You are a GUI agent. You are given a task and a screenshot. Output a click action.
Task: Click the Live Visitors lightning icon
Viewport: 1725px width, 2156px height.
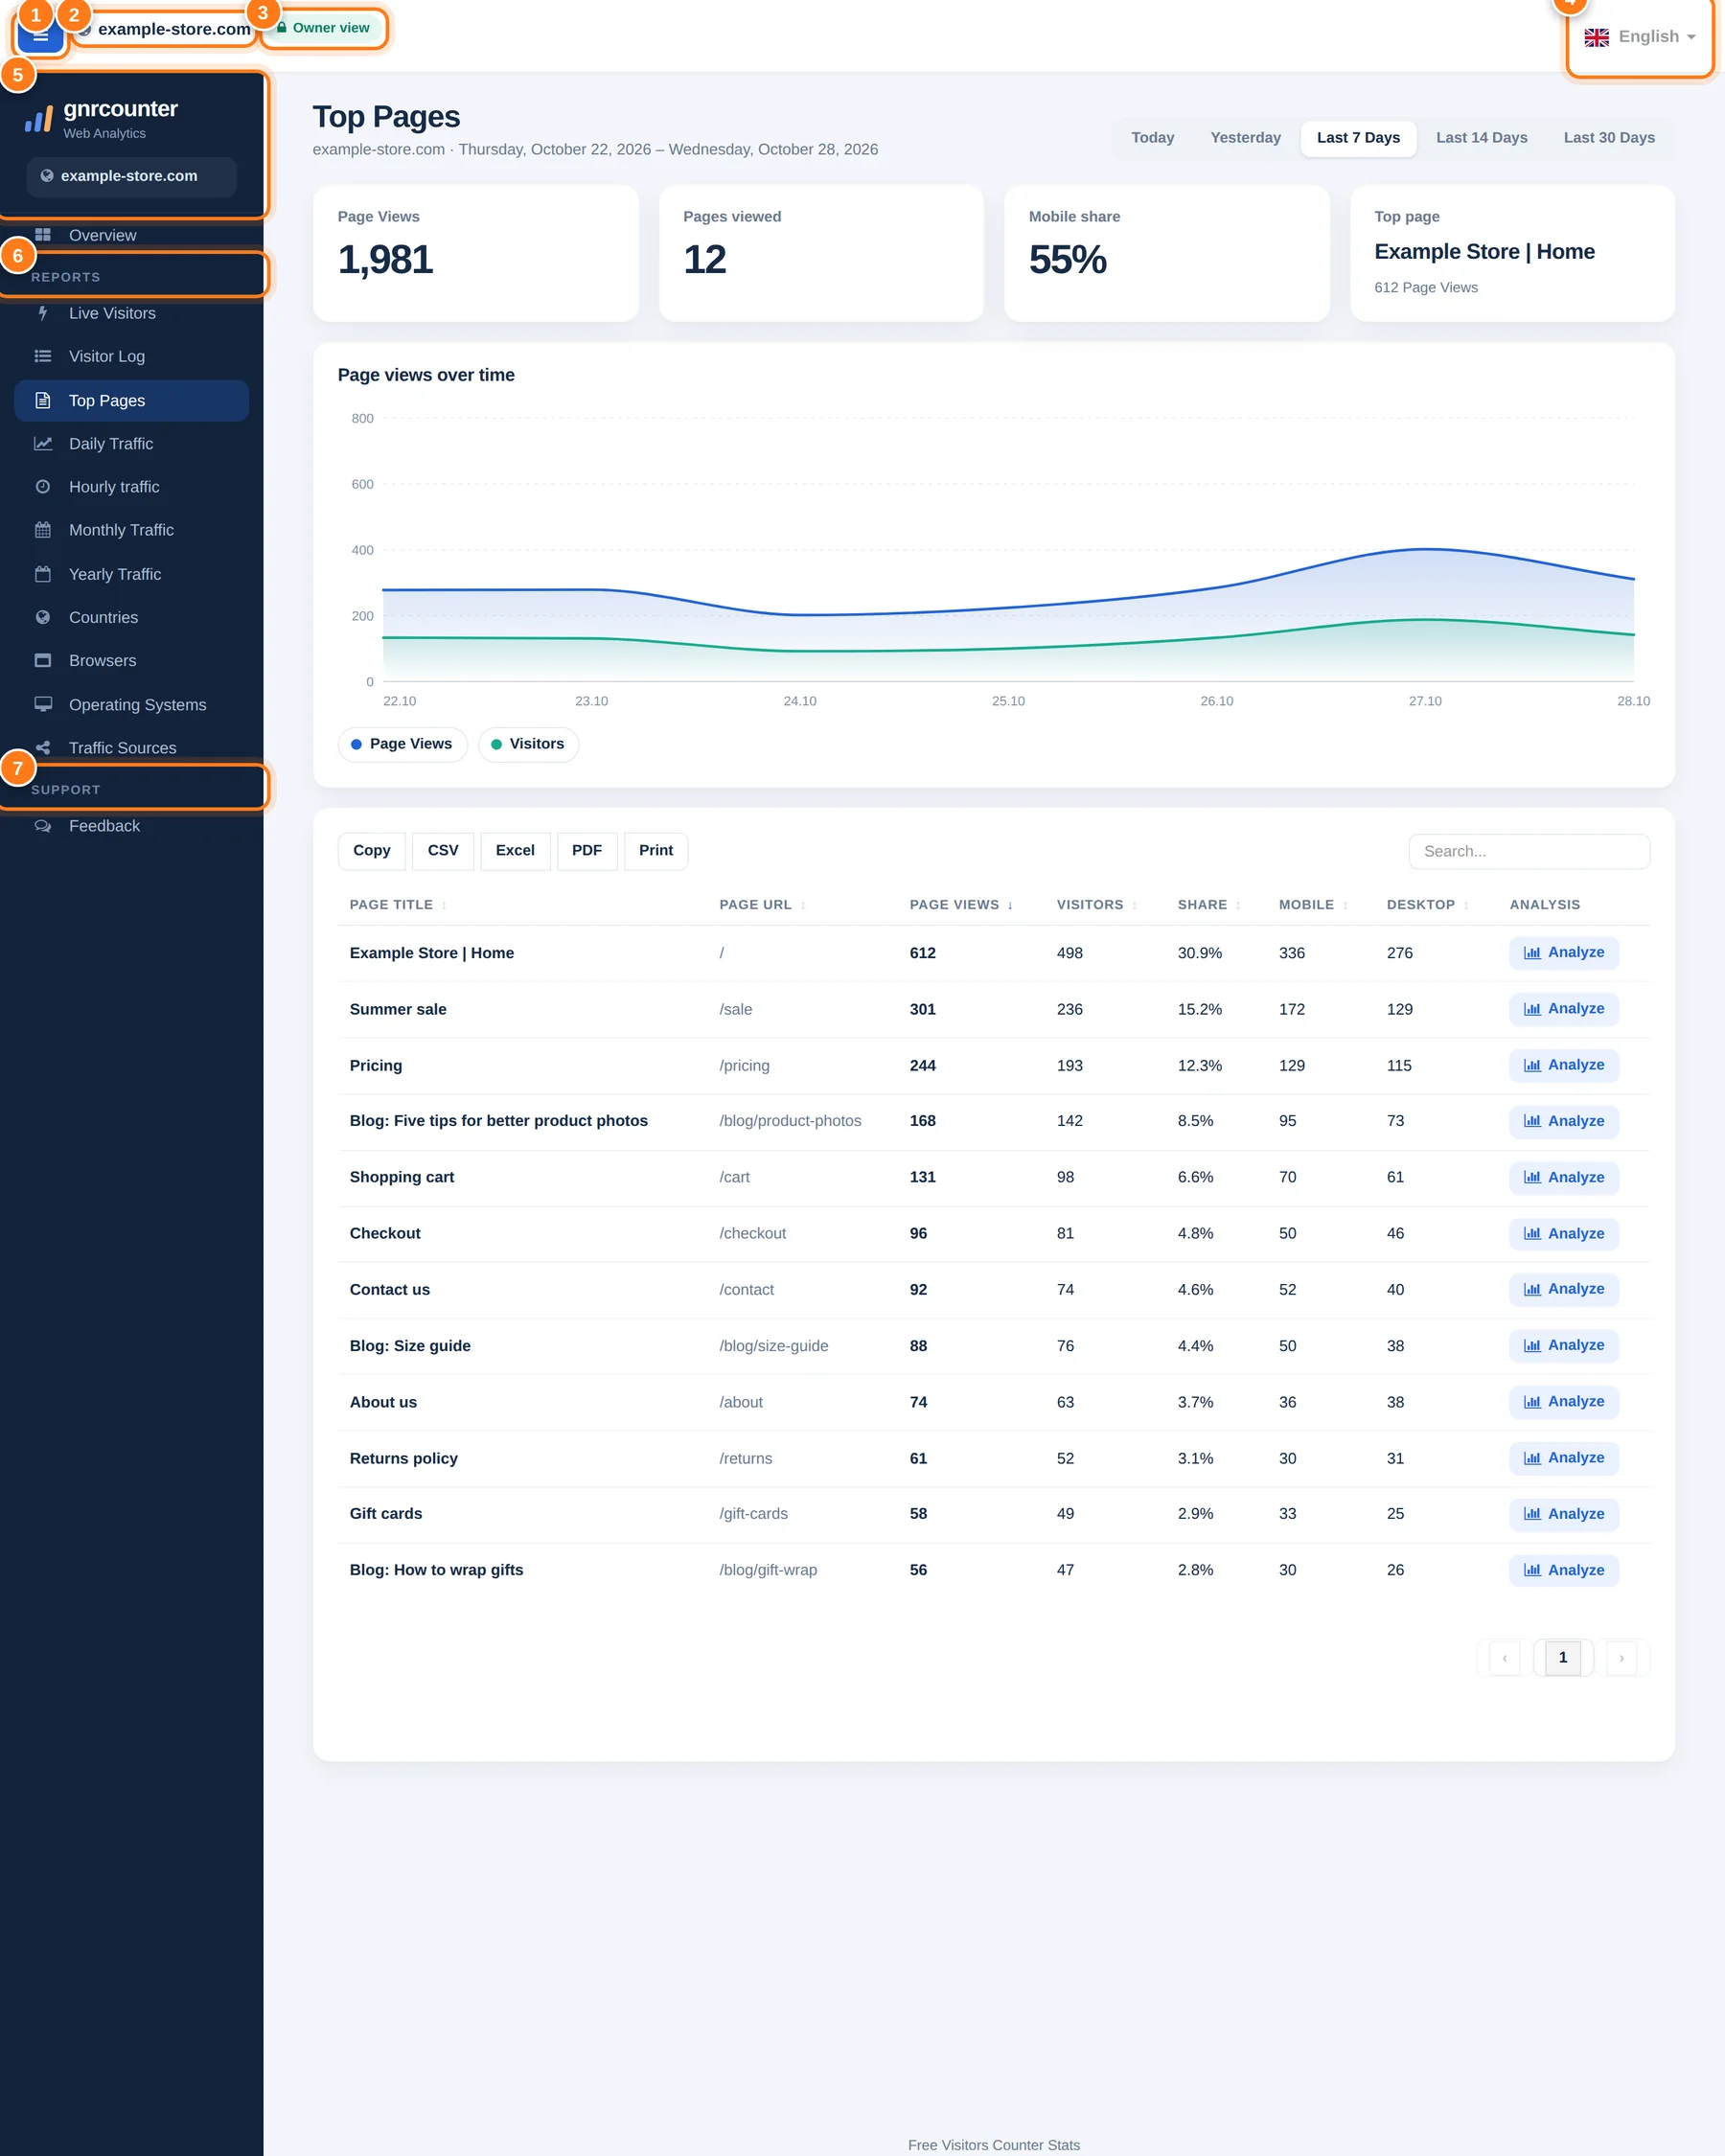pyautogui.click(x=43, y=313)
